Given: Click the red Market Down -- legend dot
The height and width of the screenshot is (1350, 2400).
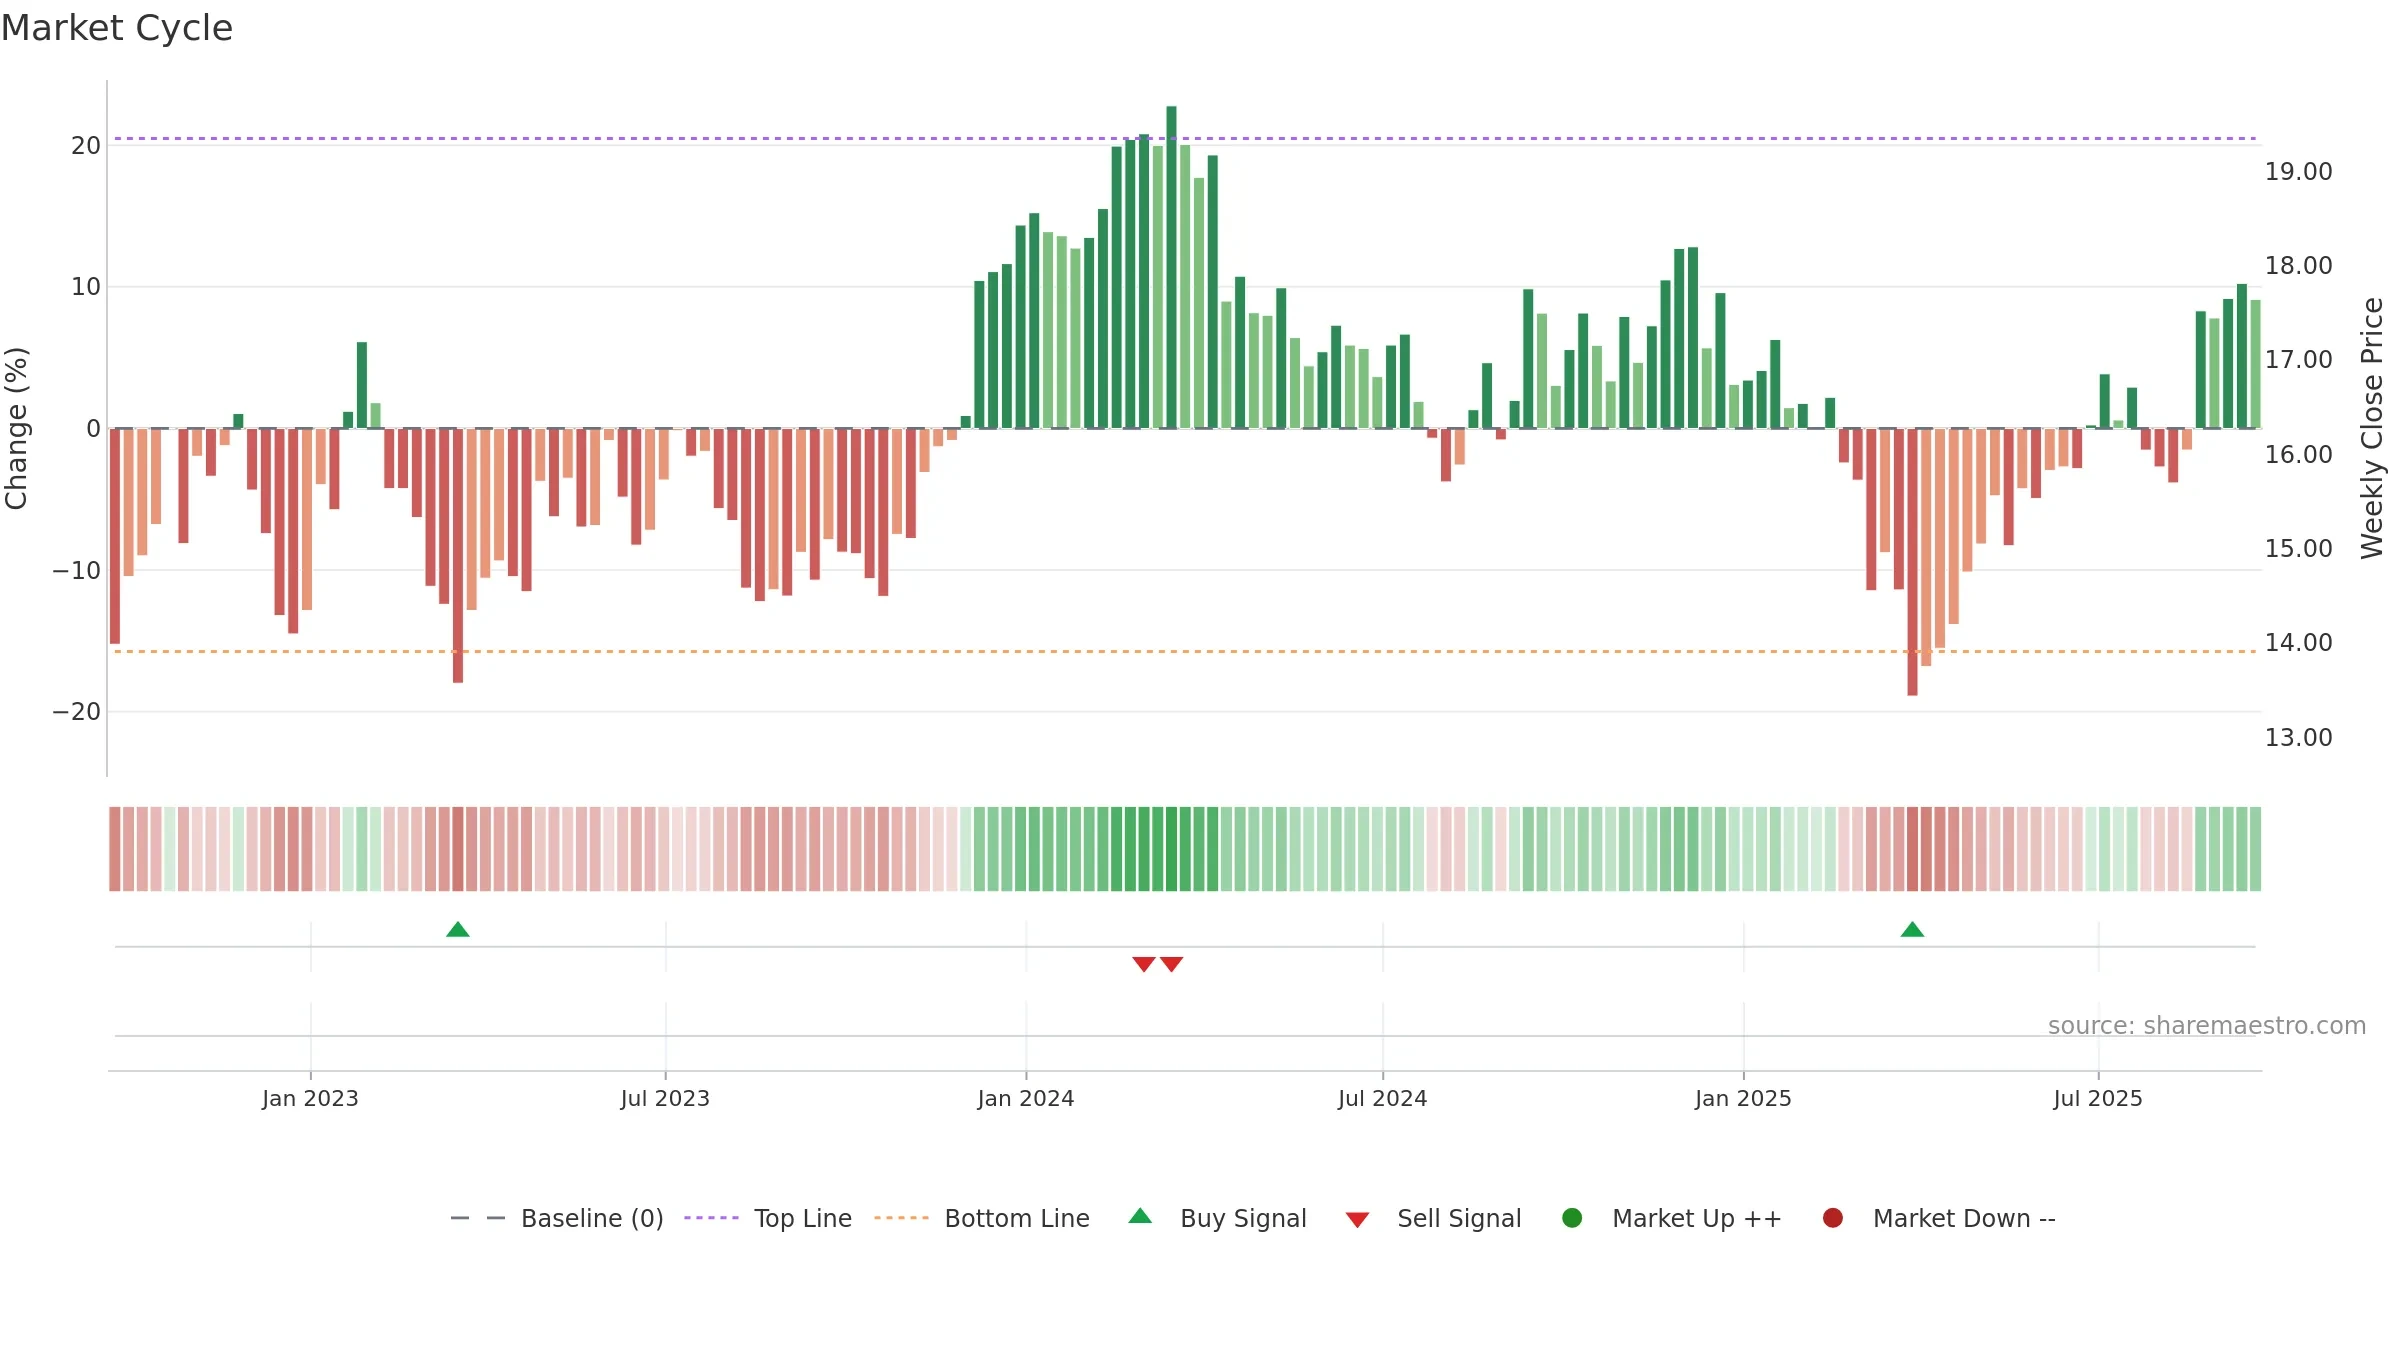Looking at the screenshot, I should point(1833,1218).
